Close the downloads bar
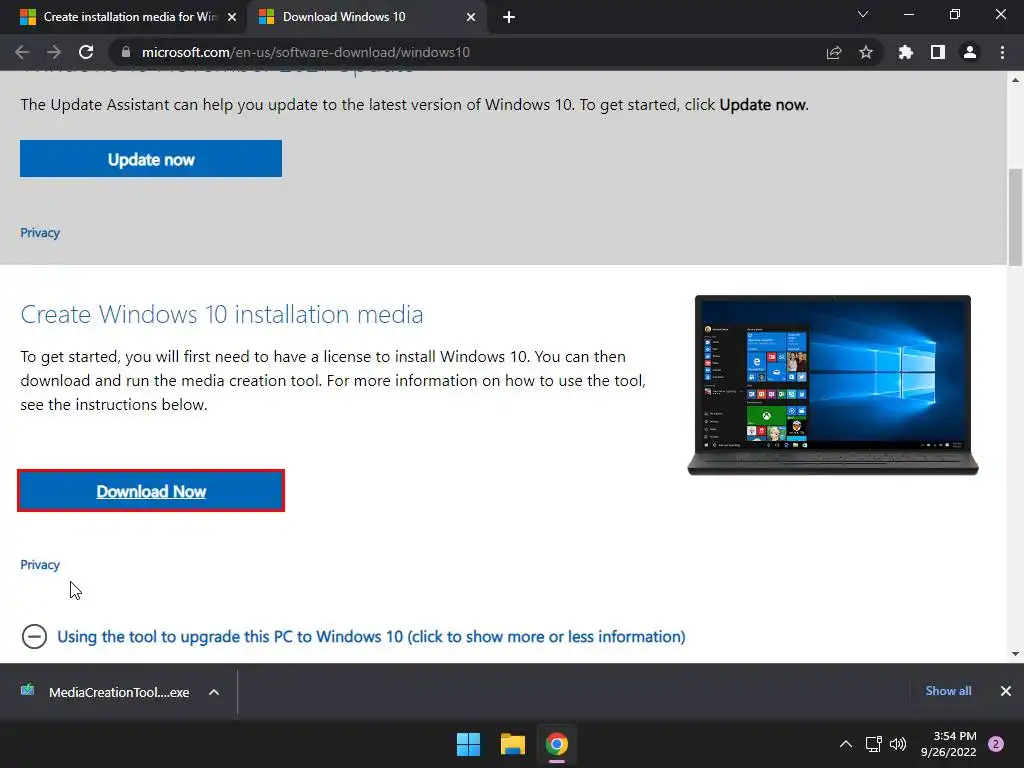Image resolution: width=1024 pixels, height=768 pixels. [1006, 691]
